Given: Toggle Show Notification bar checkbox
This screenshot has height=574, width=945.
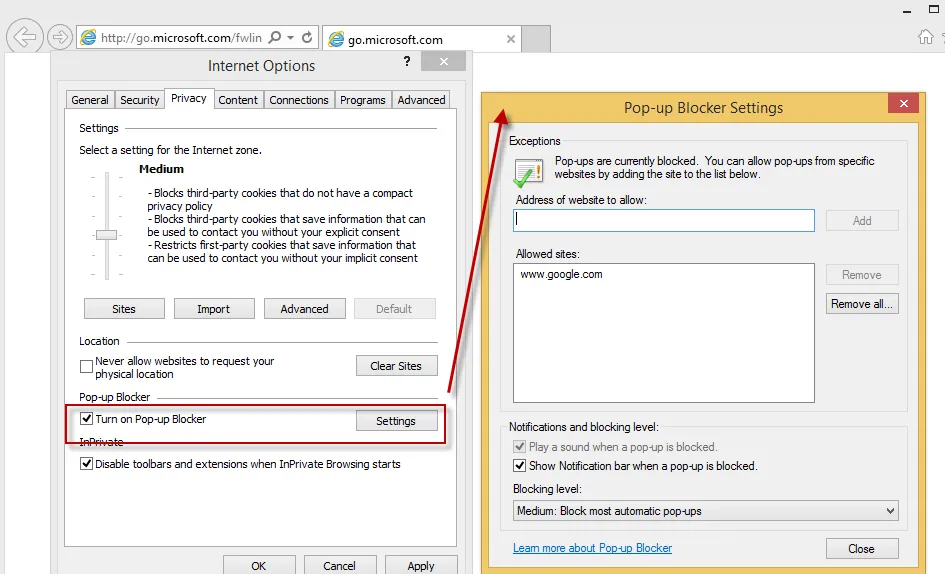Looking at the screenshot, I should click(519, 465).
